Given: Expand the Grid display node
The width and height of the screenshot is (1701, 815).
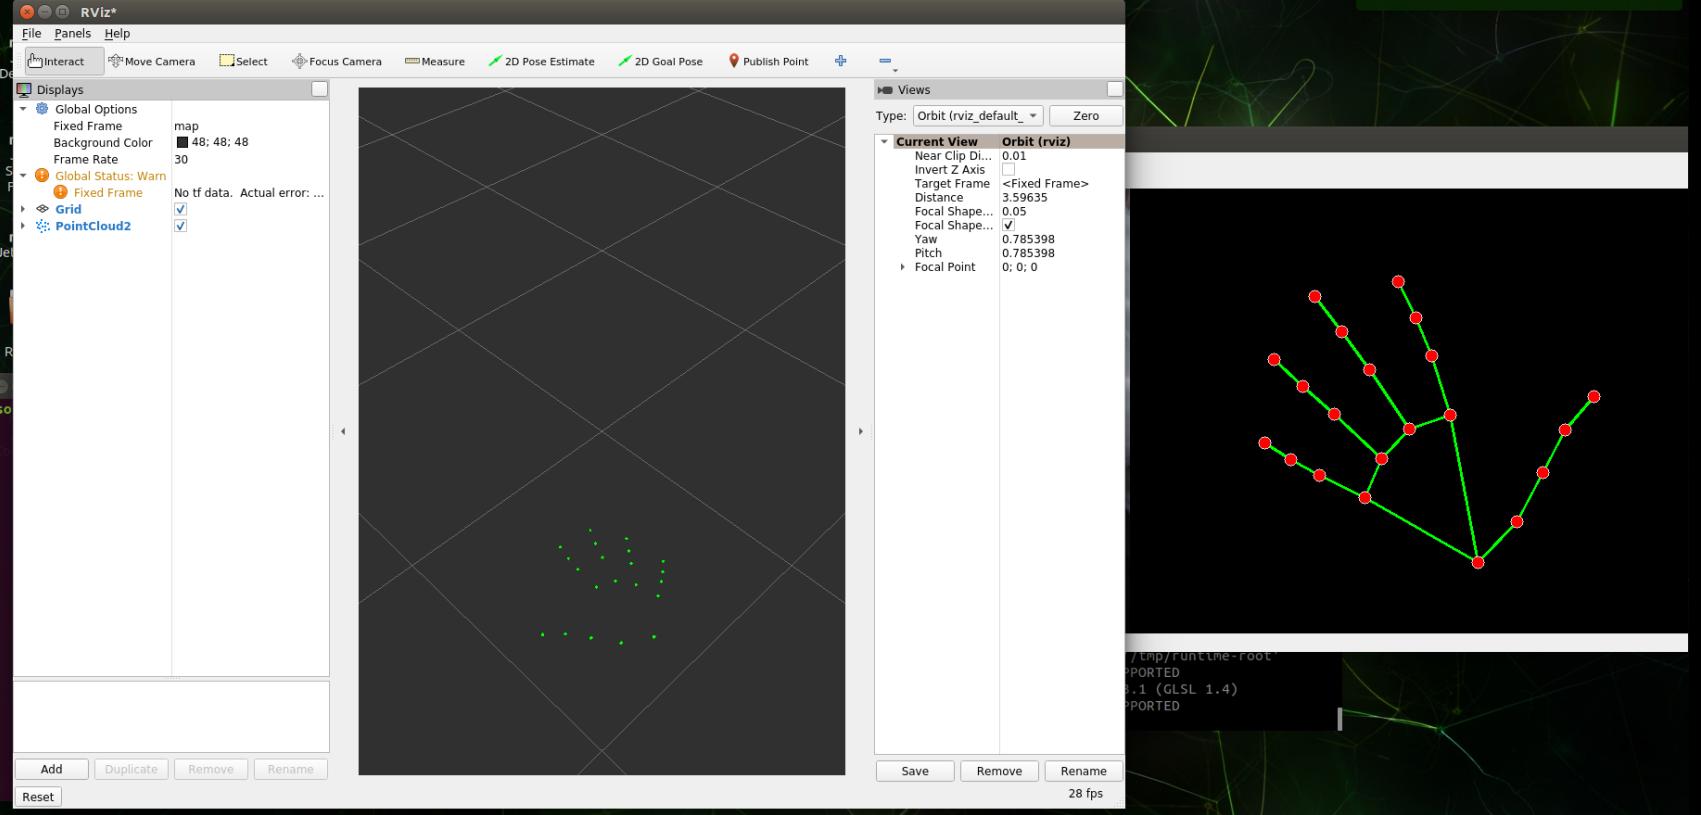Looking at the screenshot, I should point(23,209).
